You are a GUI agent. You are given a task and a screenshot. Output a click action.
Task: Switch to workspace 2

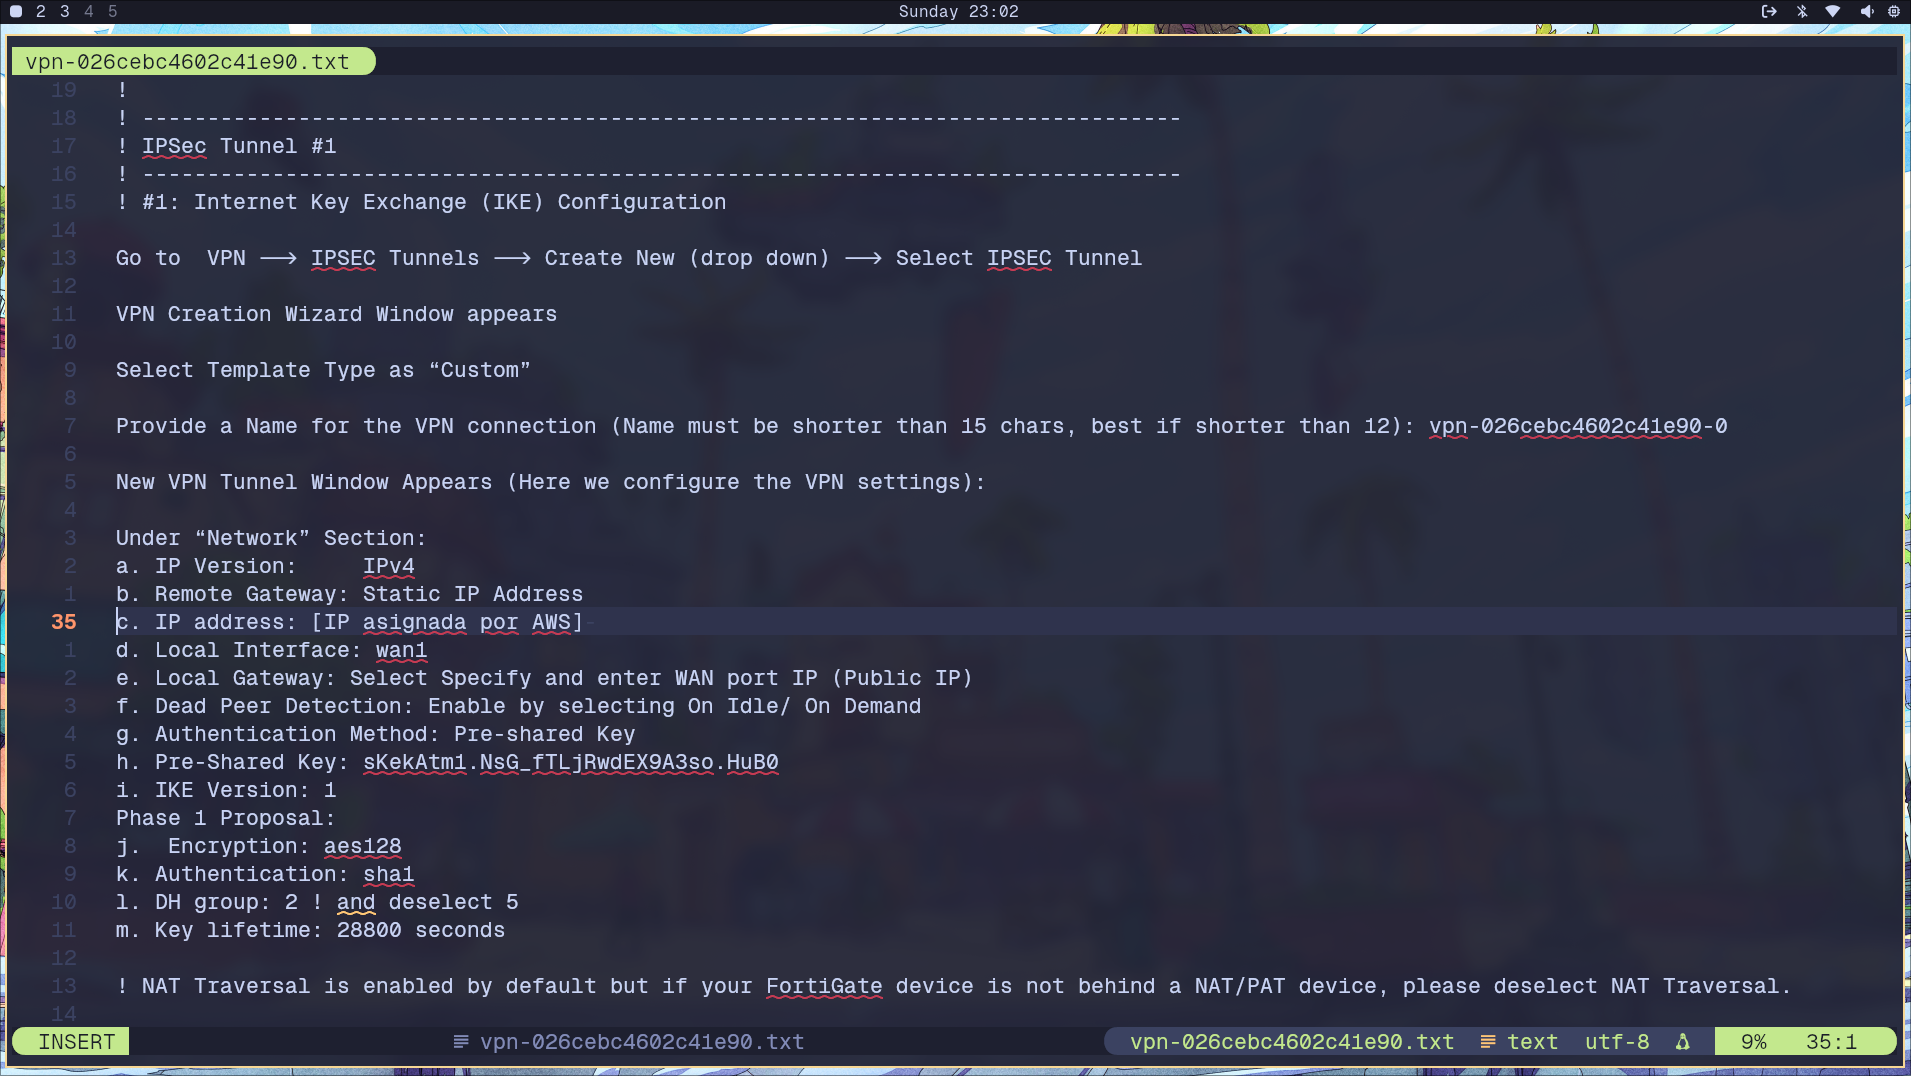41,12
